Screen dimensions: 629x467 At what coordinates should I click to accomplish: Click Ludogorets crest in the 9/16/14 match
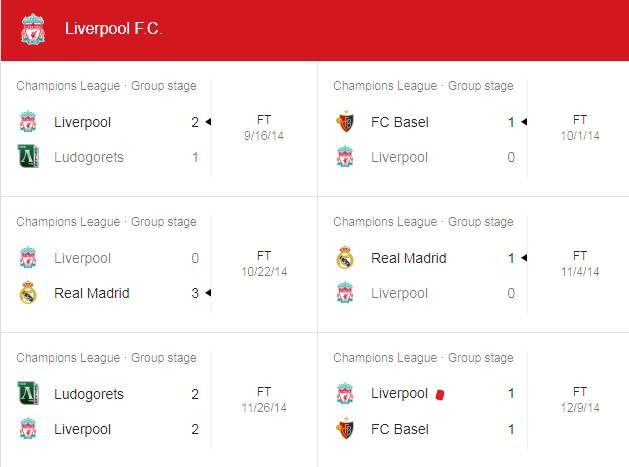click(28, 156)
